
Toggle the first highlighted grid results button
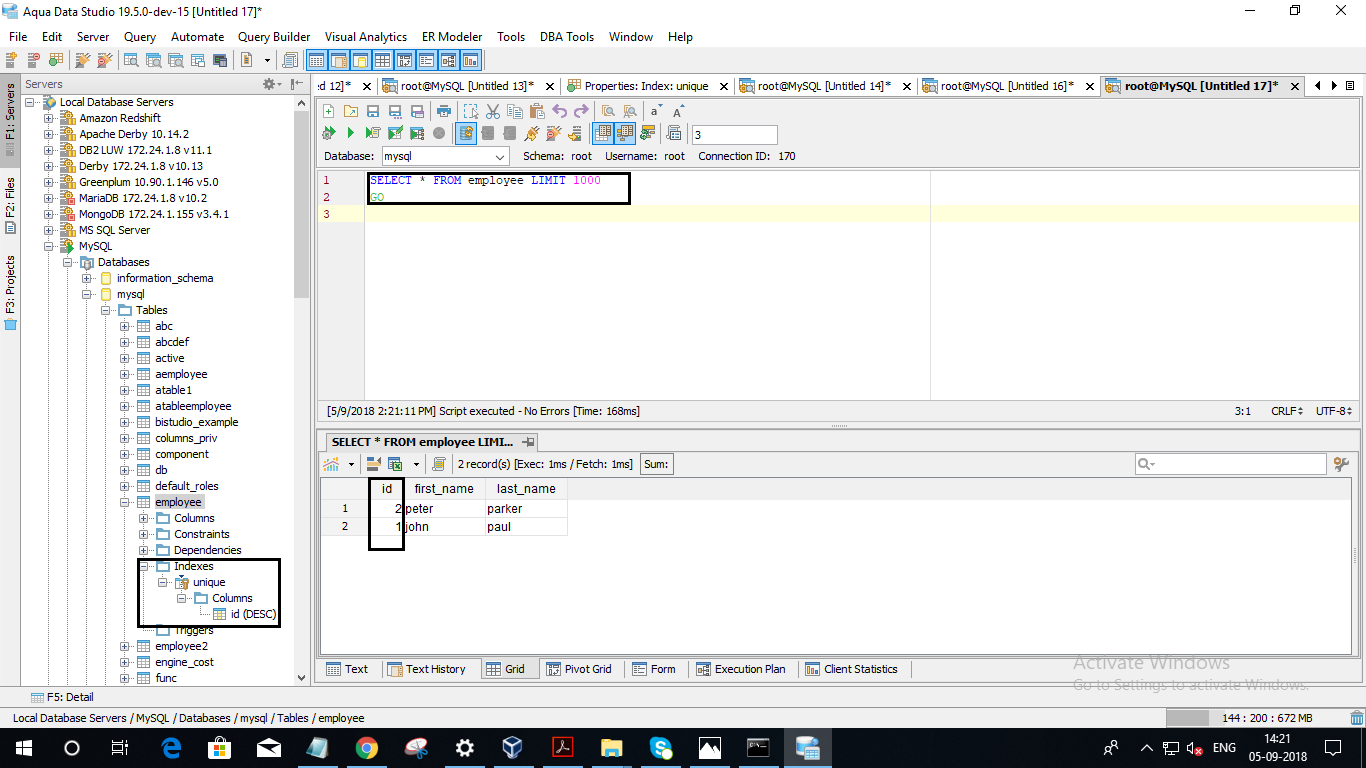pos(603,133)
